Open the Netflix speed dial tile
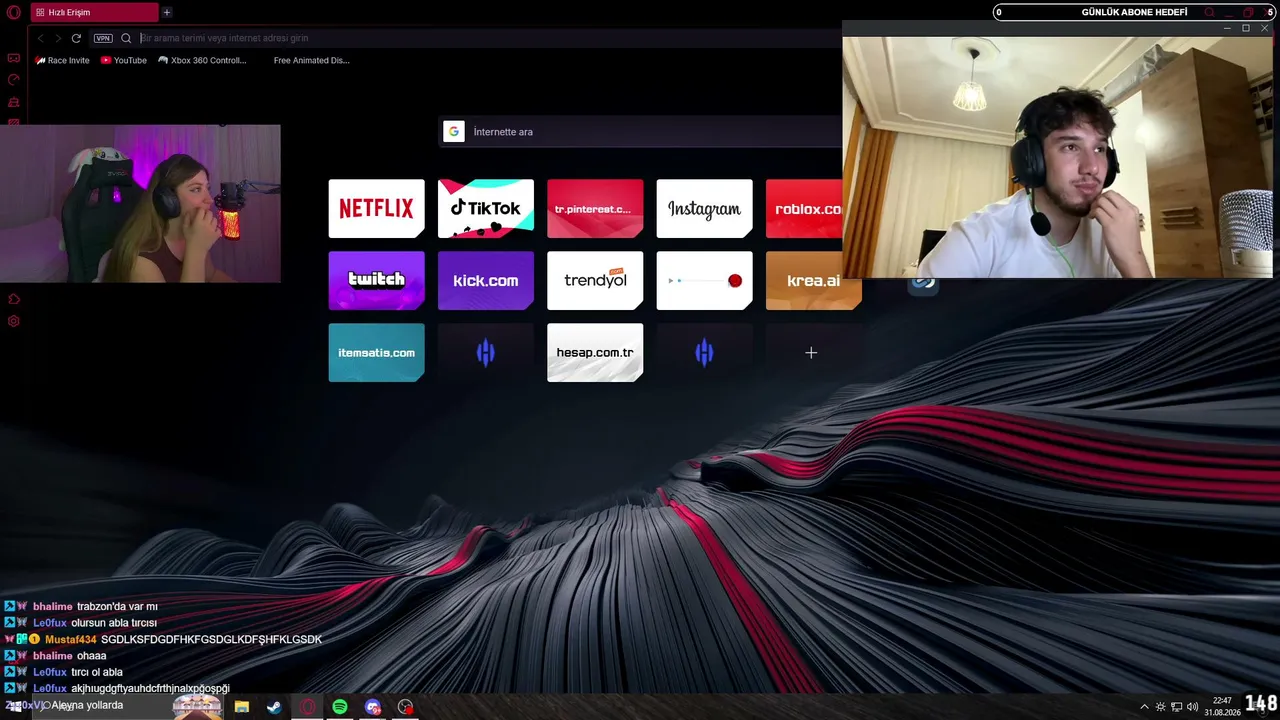The image size is (1280, 720). tap(376, 208)
